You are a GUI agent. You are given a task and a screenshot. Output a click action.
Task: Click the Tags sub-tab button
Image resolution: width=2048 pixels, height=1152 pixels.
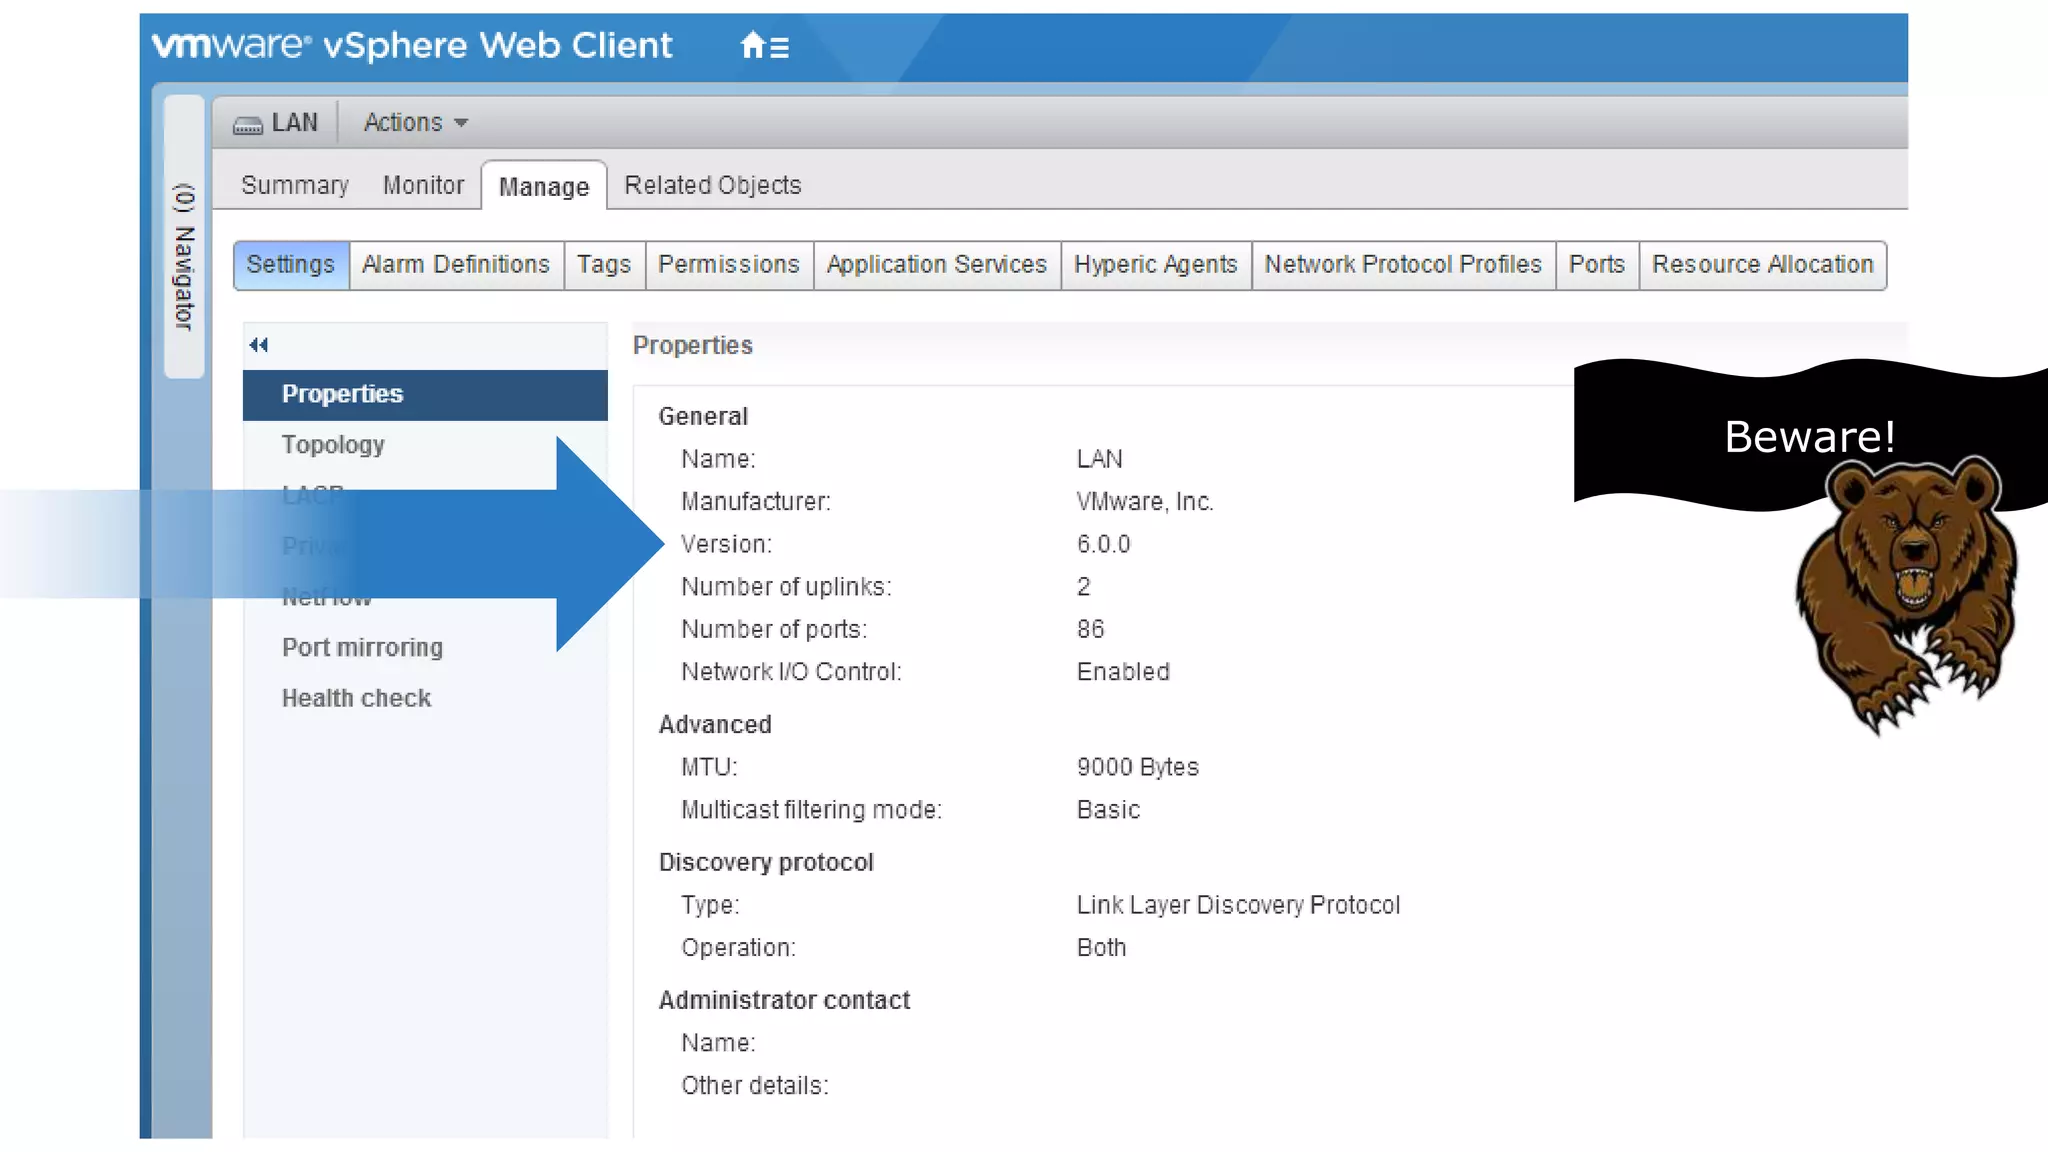(603, 265)
